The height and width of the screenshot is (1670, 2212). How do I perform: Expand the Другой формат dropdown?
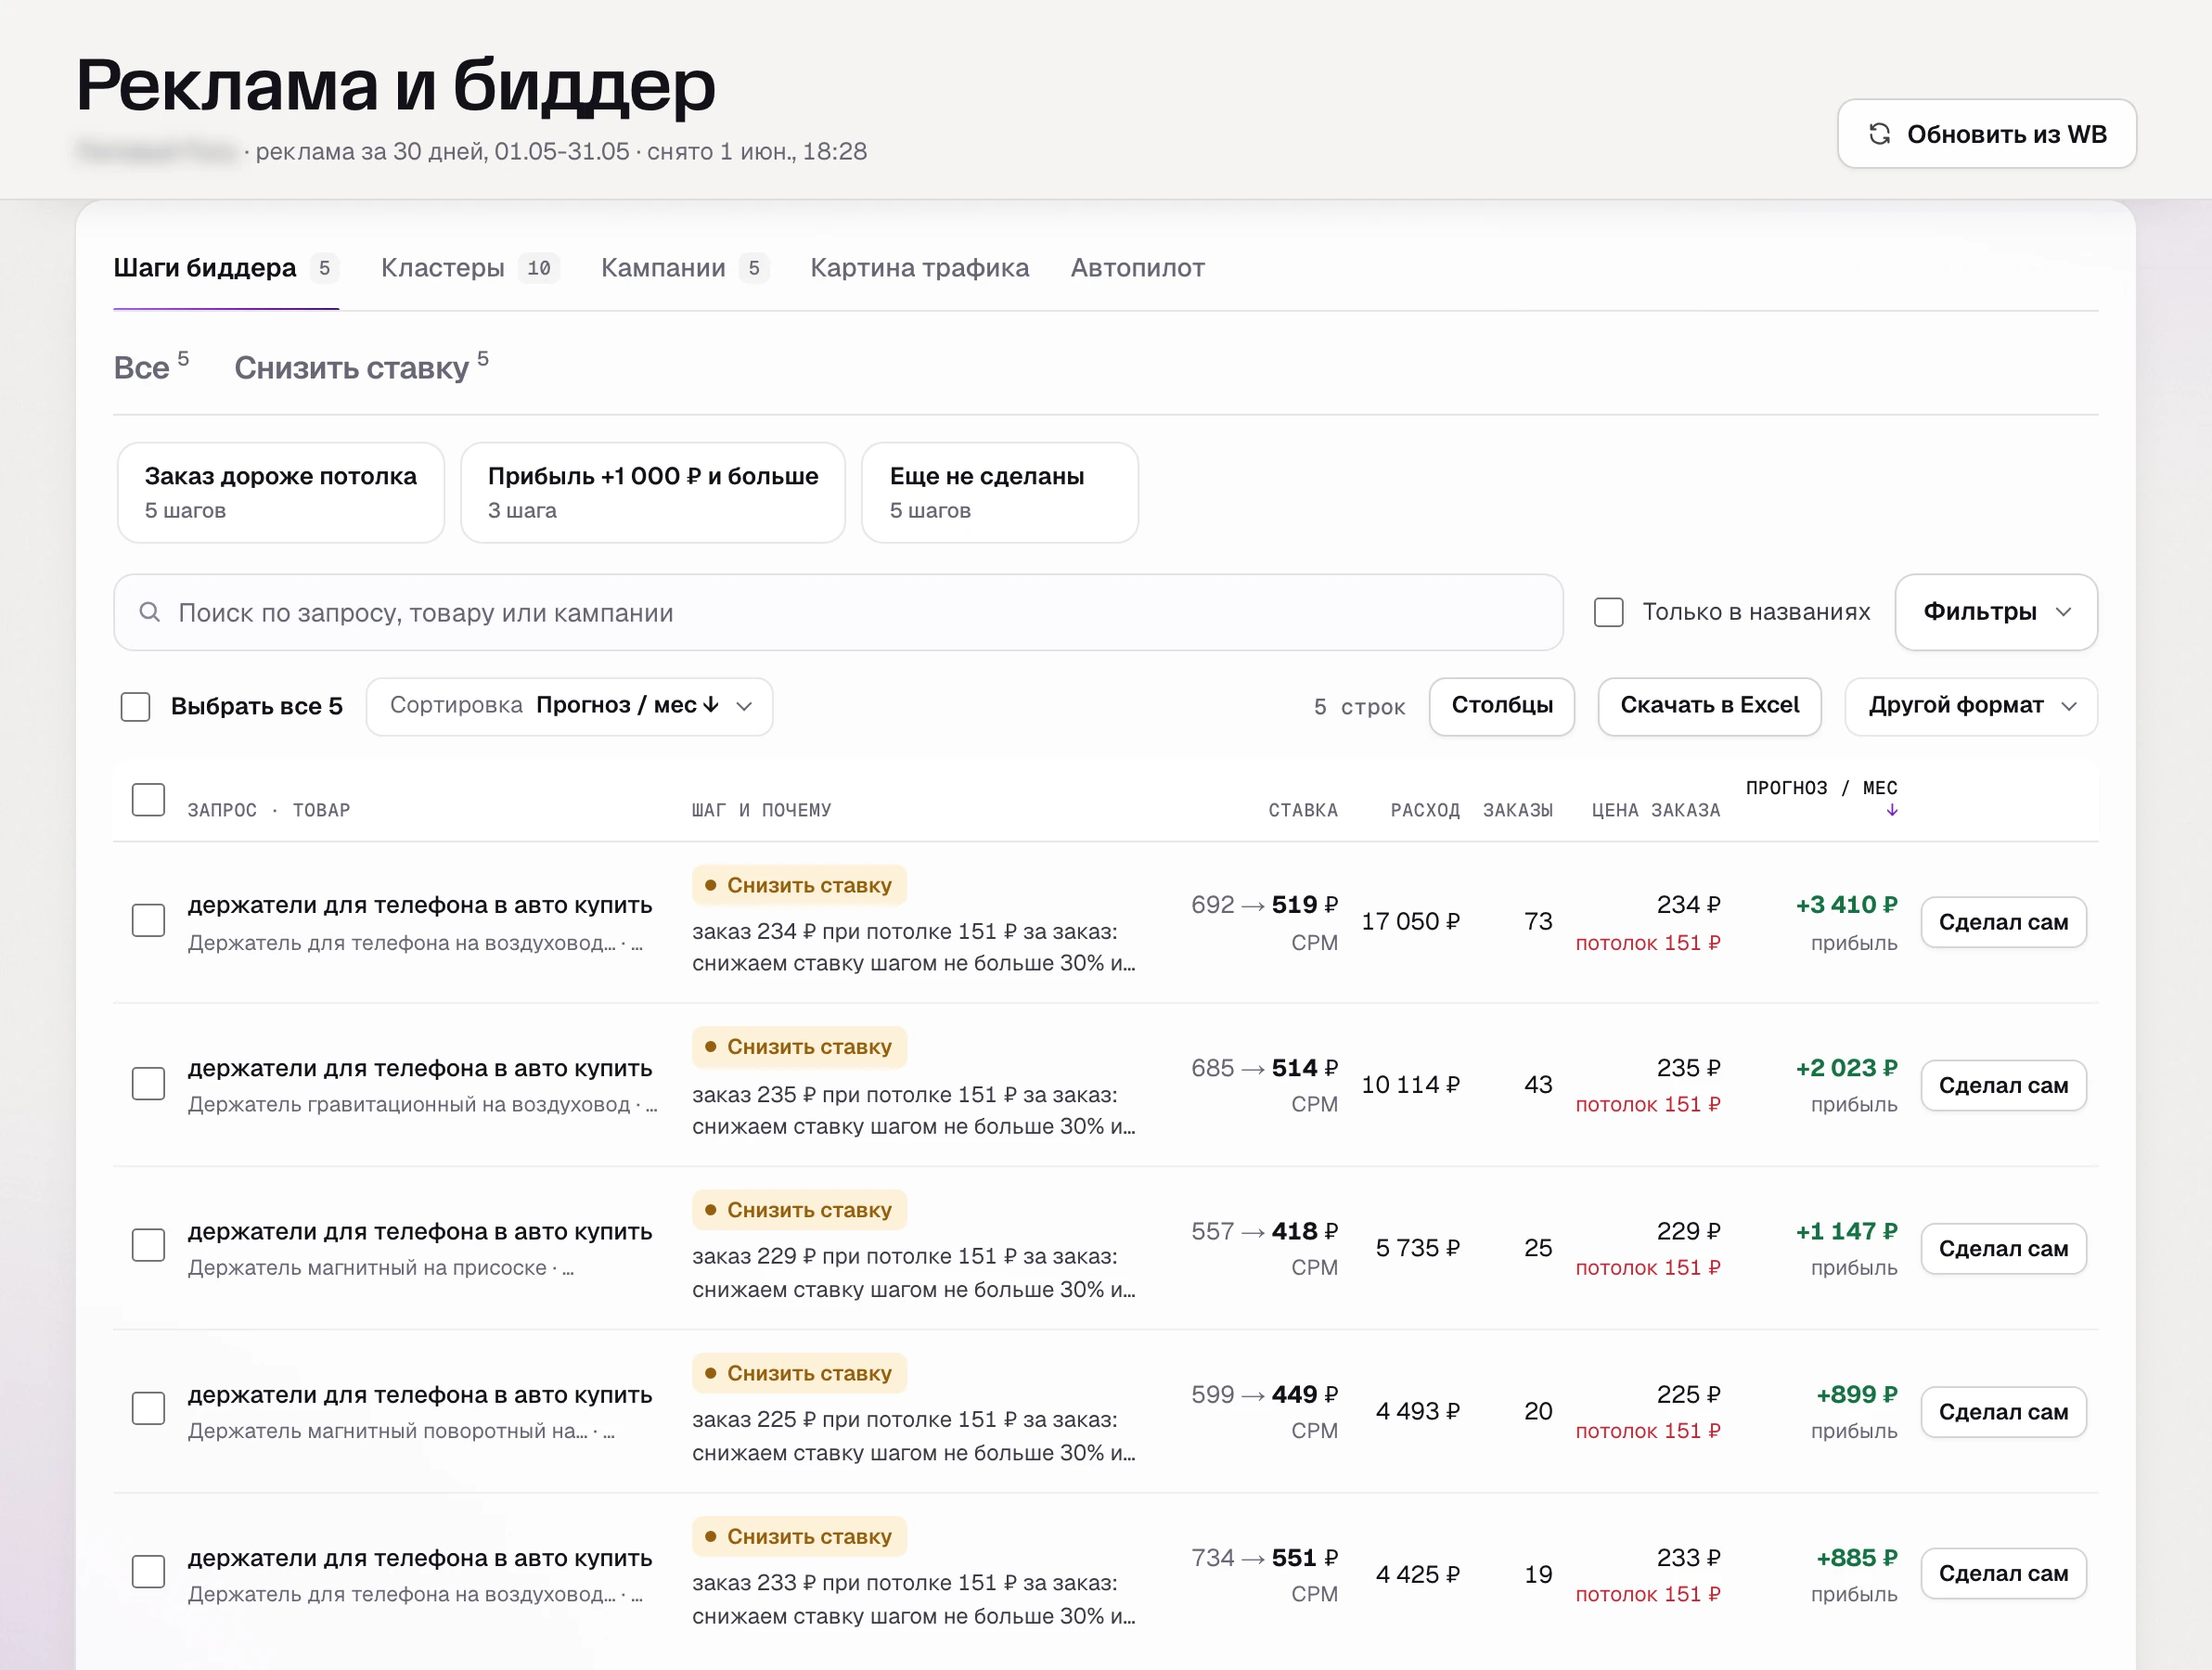[x=1970, y=706]
